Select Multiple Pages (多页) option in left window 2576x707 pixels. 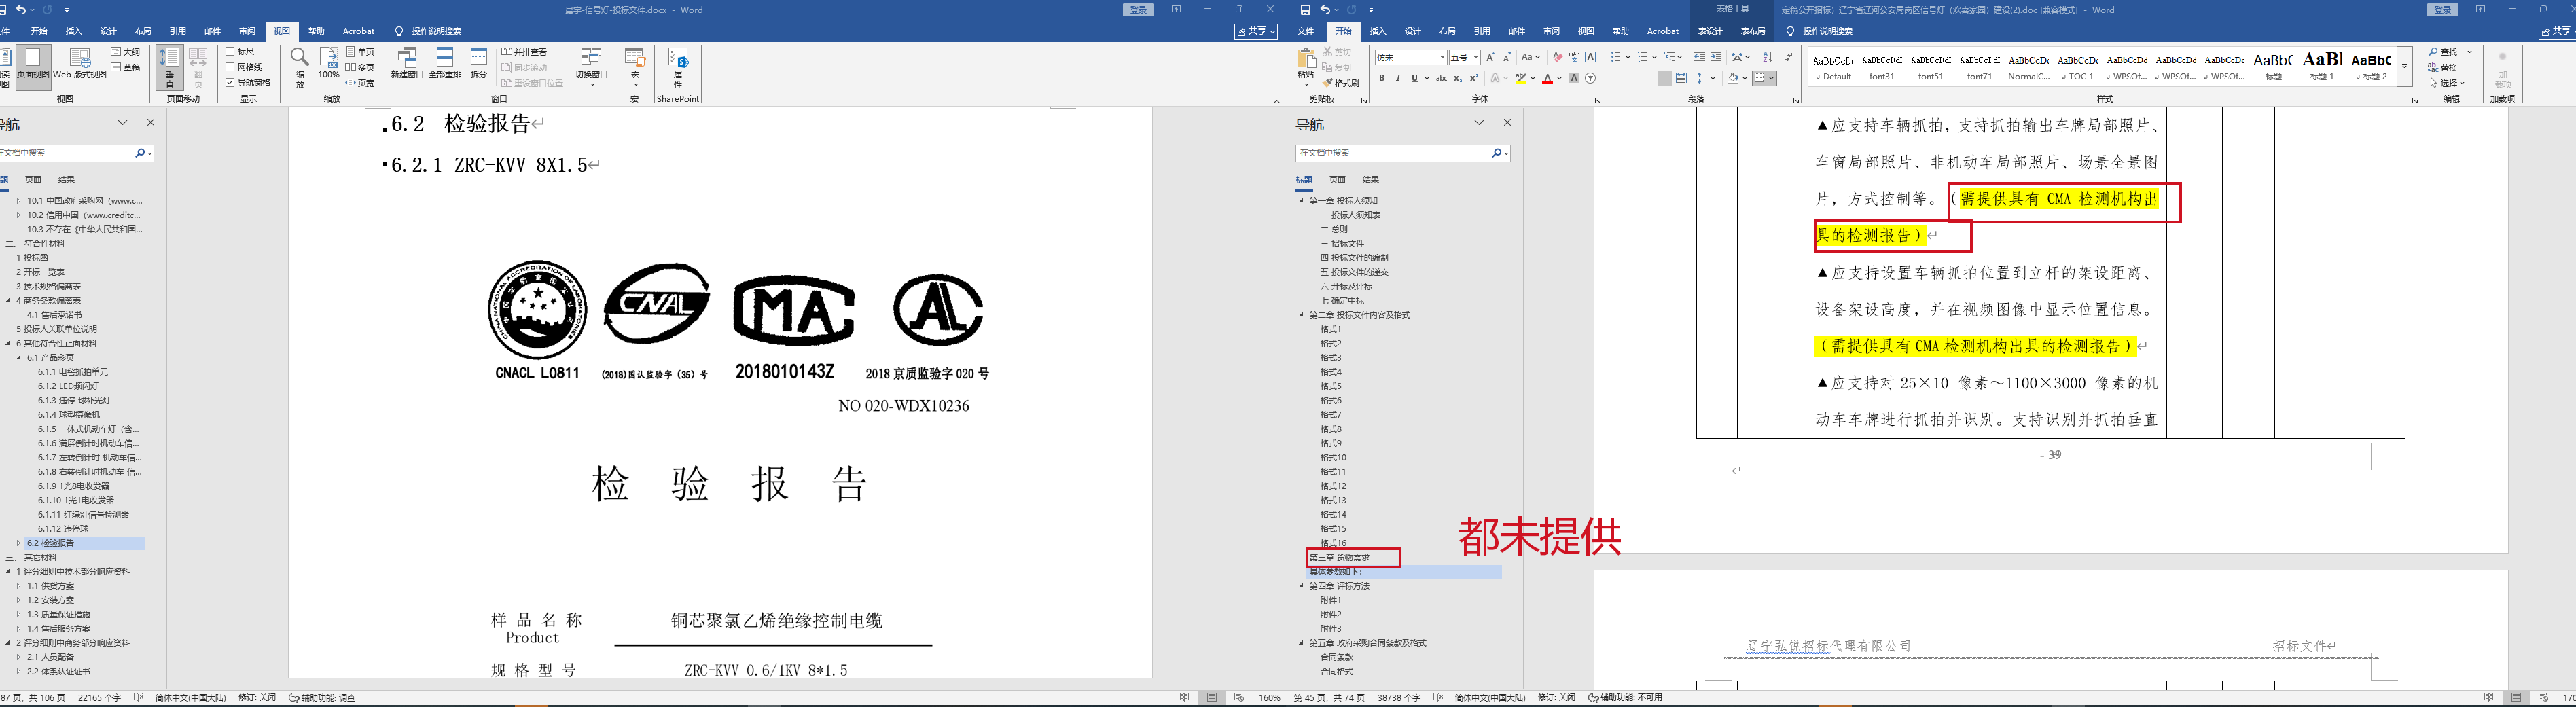pos(360,67)
